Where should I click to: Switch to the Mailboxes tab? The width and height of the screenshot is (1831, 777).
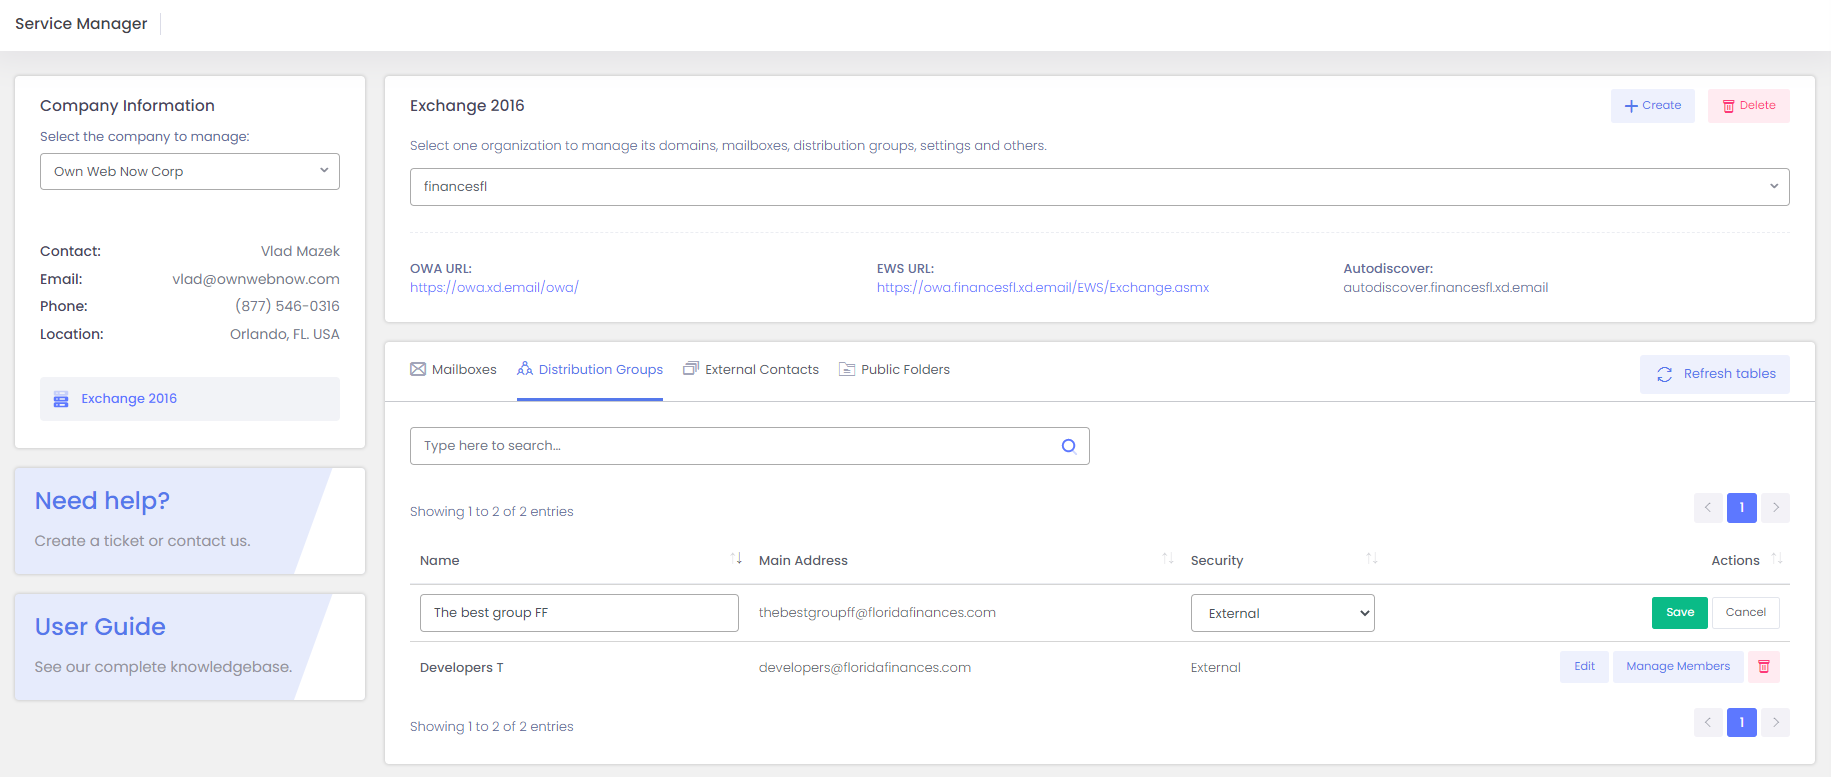point(453,370)
